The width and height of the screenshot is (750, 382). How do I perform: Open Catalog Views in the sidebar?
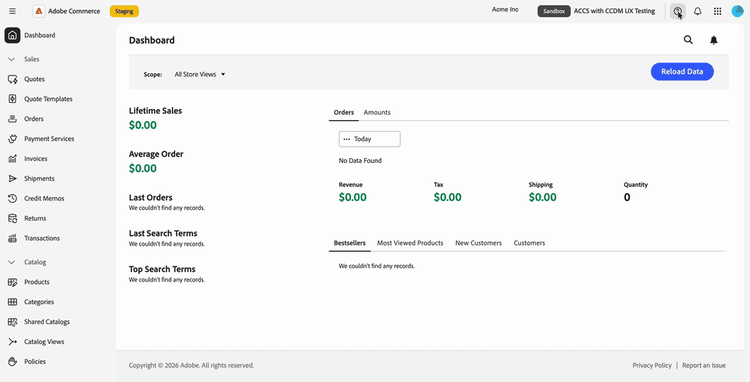pos(44,342)
